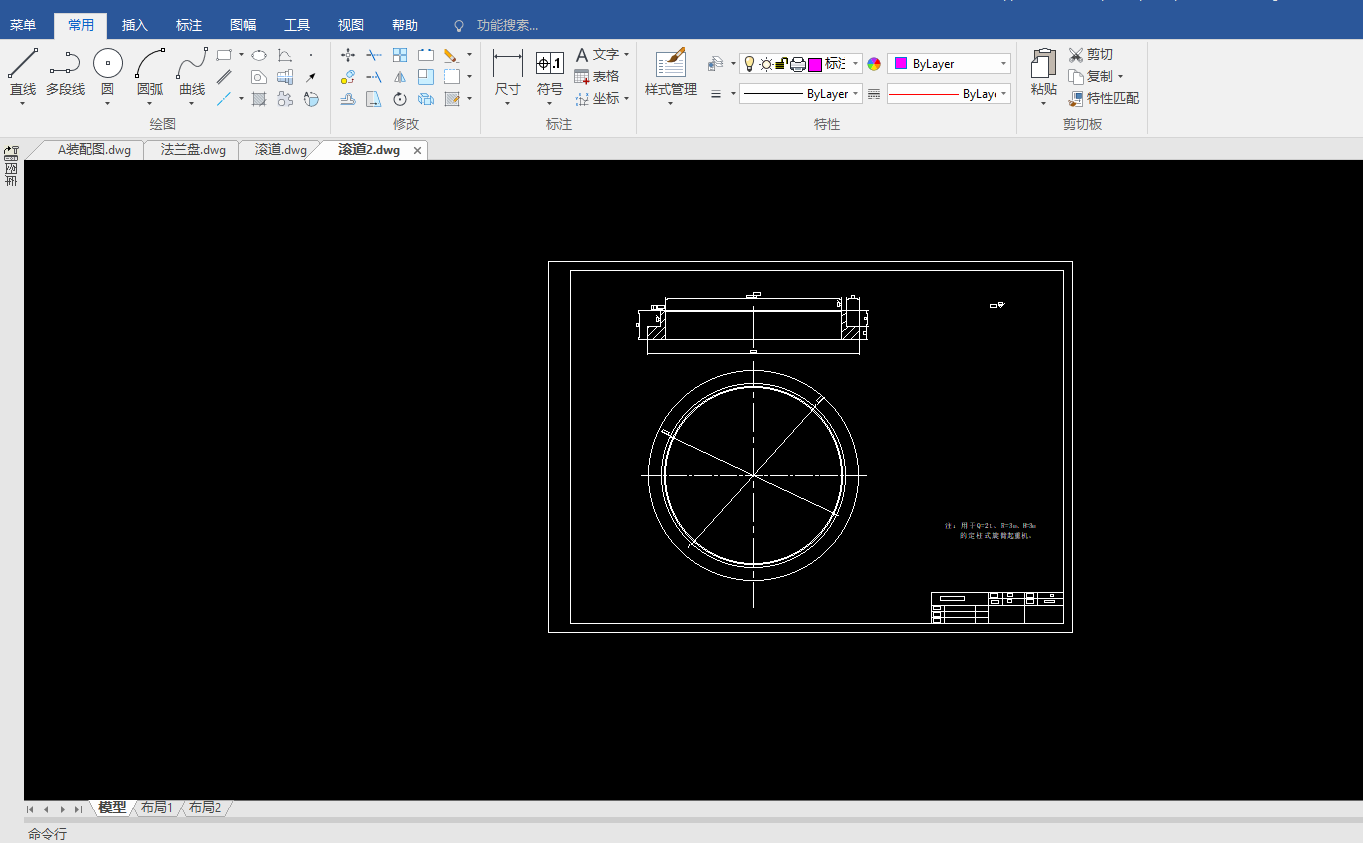The image size is (1363, 843).
Task: Click the 特性匹配 (Match Properties) button
Action: (1104, 98)
